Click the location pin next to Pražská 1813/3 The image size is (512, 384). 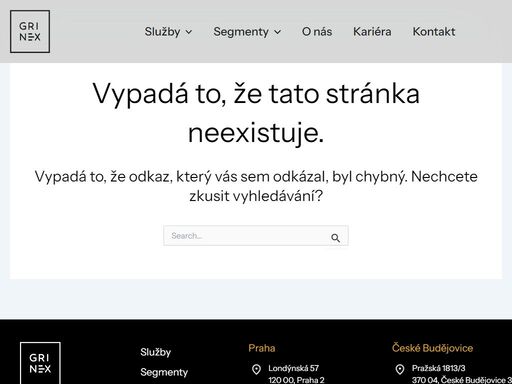[400, 369]
